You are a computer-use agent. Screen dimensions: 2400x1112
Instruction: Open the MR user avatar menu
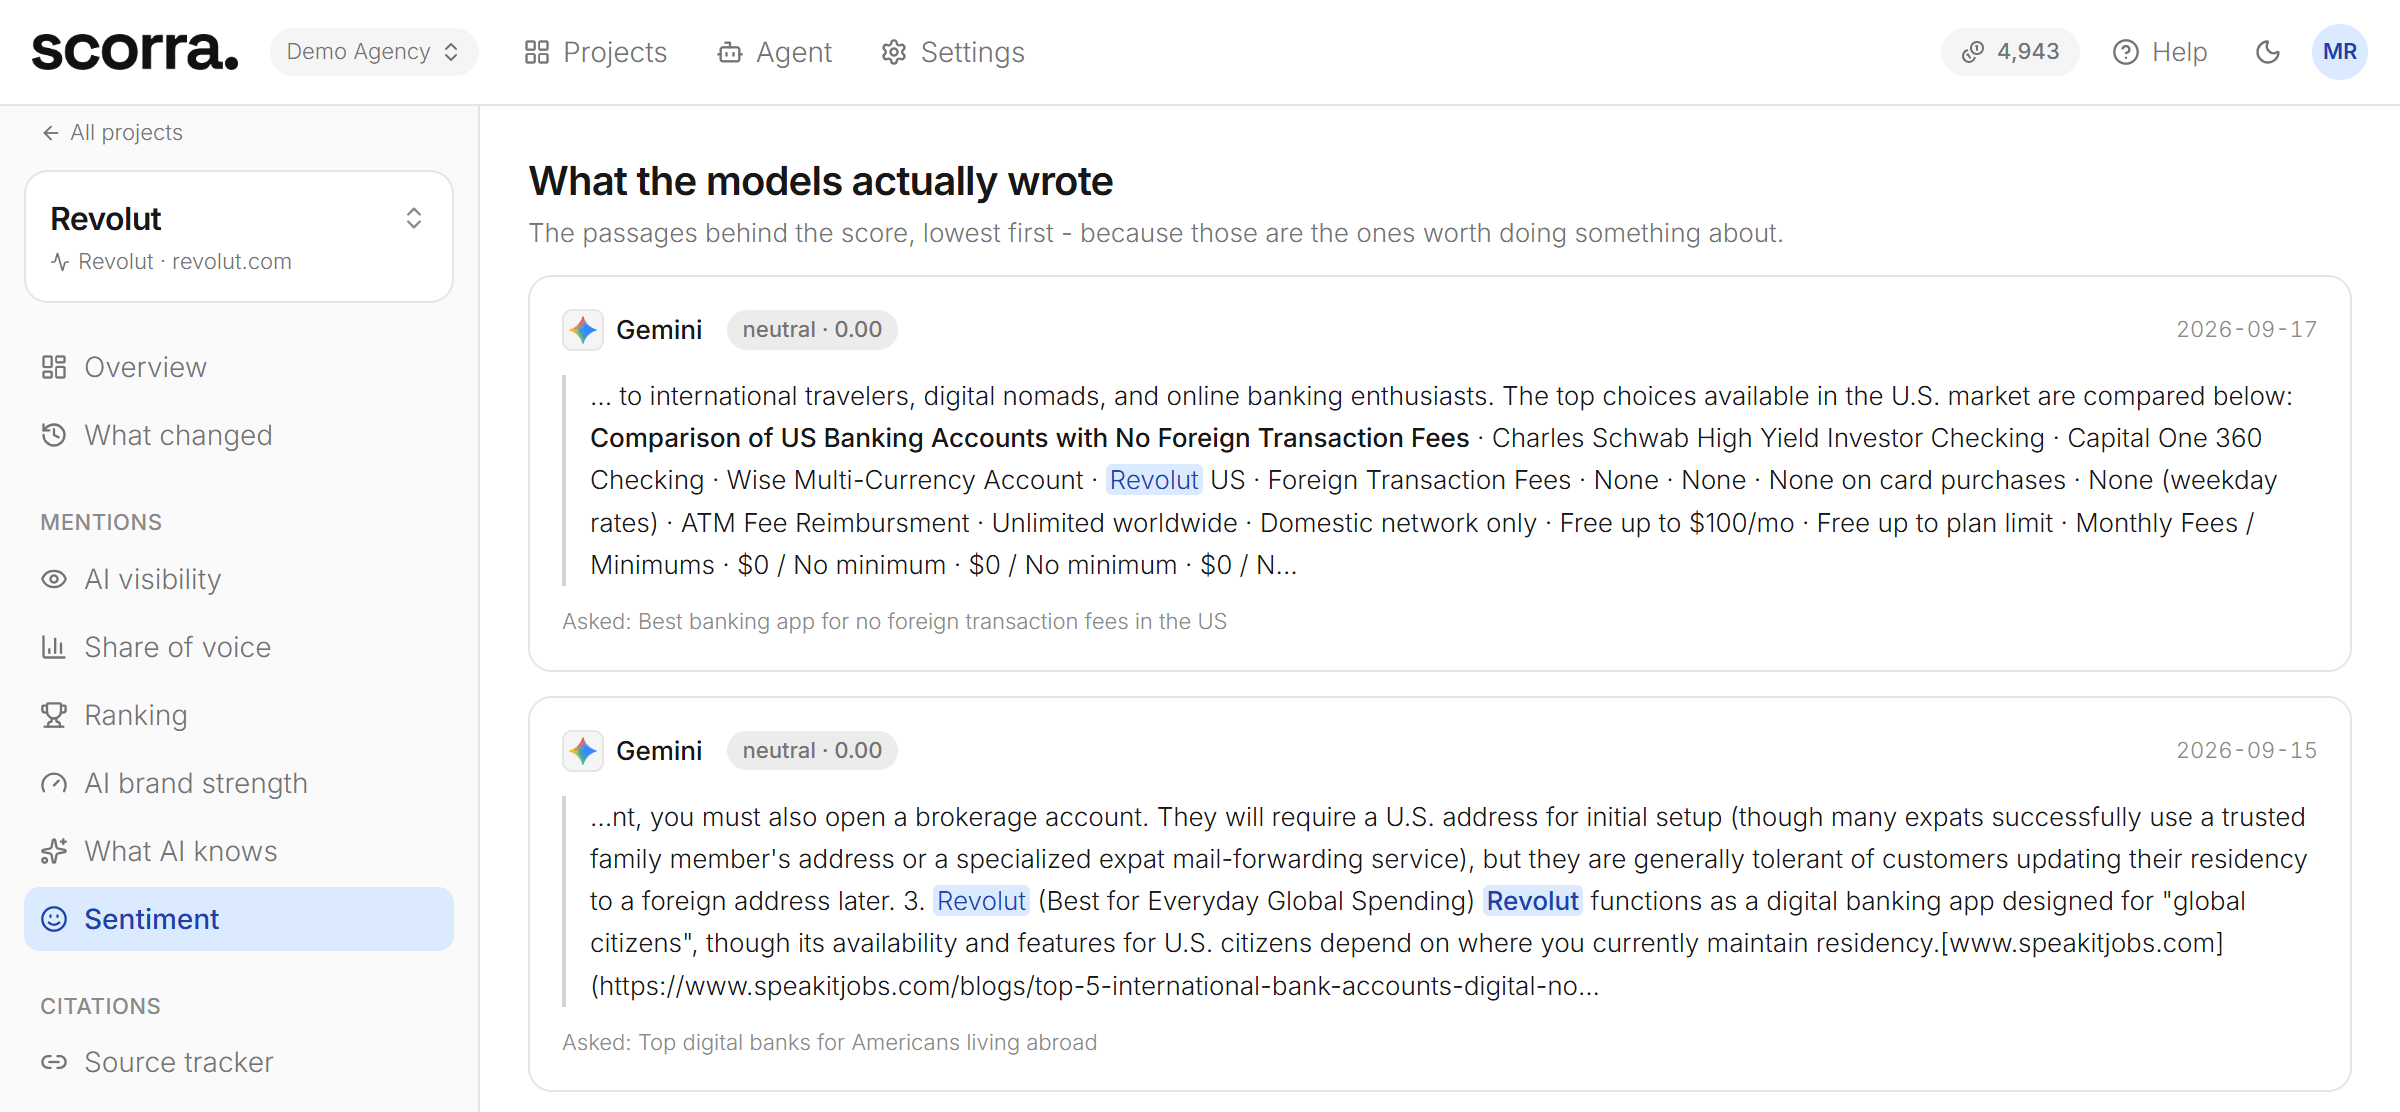tap(2339, 52)
